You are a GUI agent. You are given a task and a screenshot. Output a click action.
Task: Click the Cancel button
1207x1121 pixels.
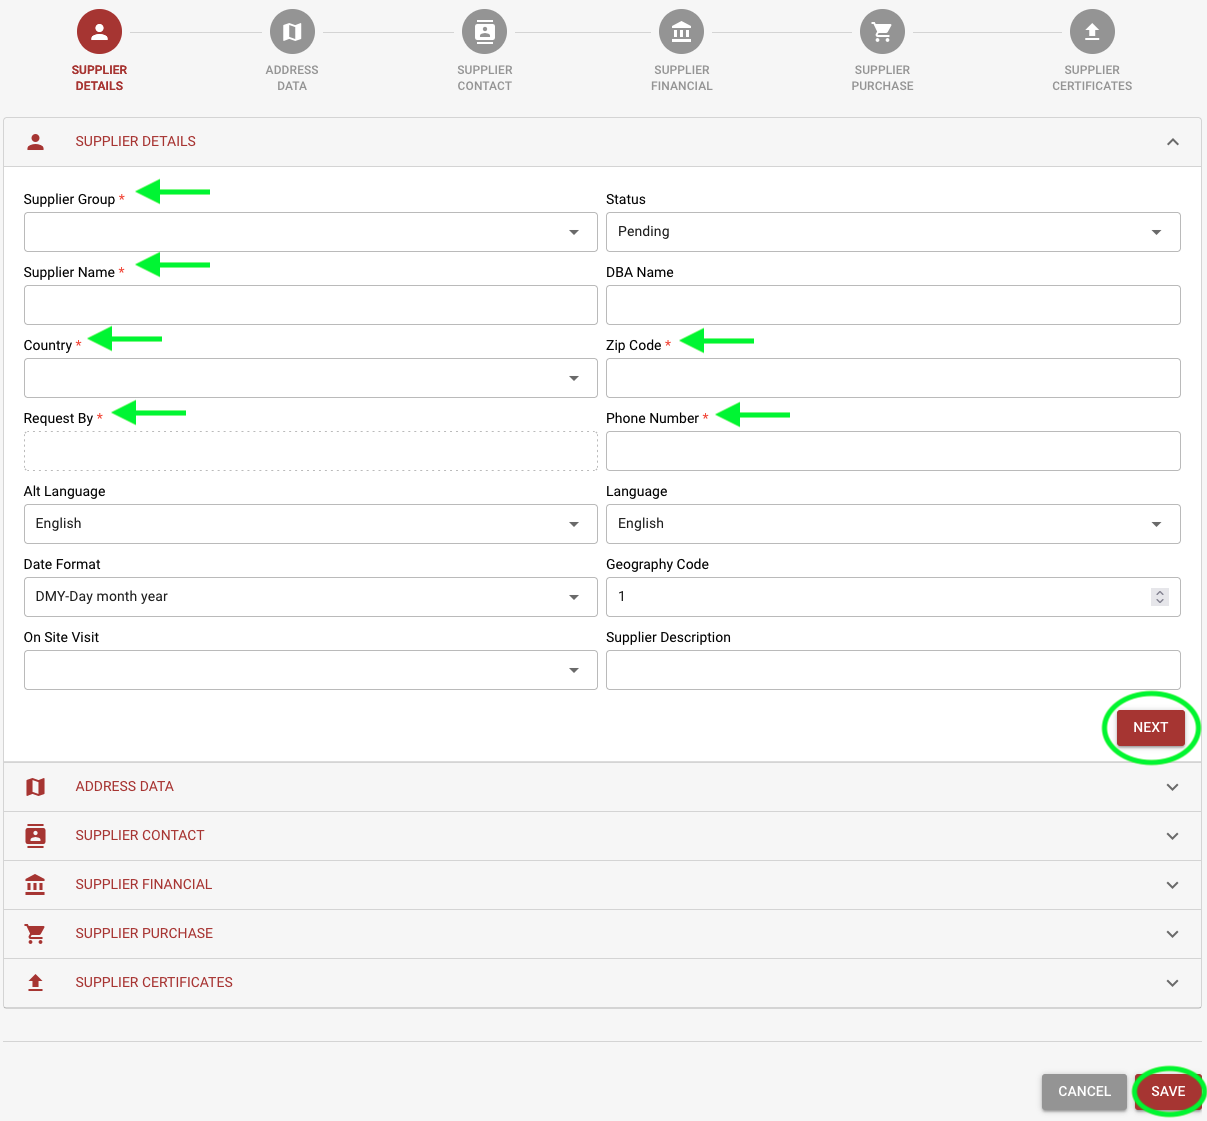coord(1084,1091)
